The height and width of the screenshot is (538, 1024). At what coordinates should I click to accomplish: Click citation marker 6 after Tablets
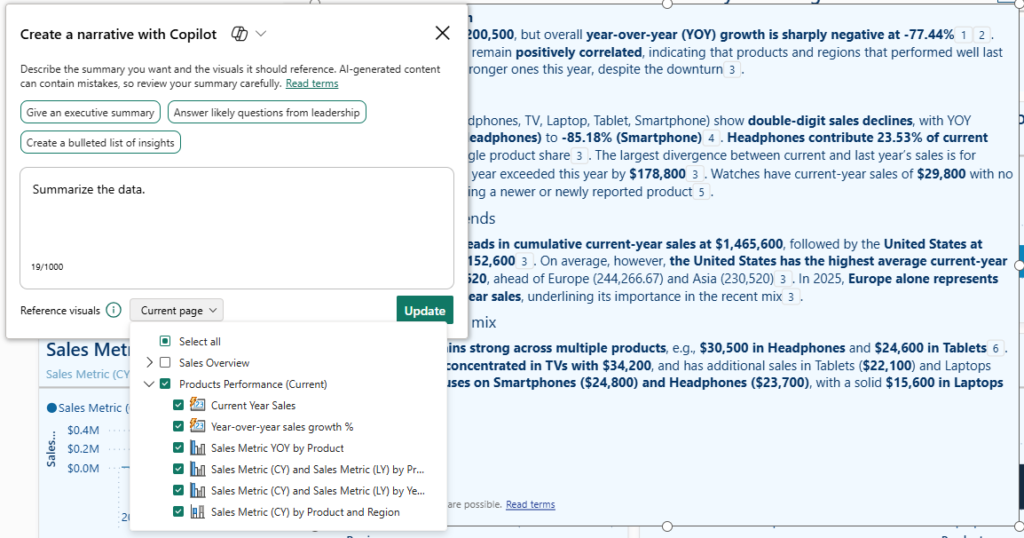996,348
